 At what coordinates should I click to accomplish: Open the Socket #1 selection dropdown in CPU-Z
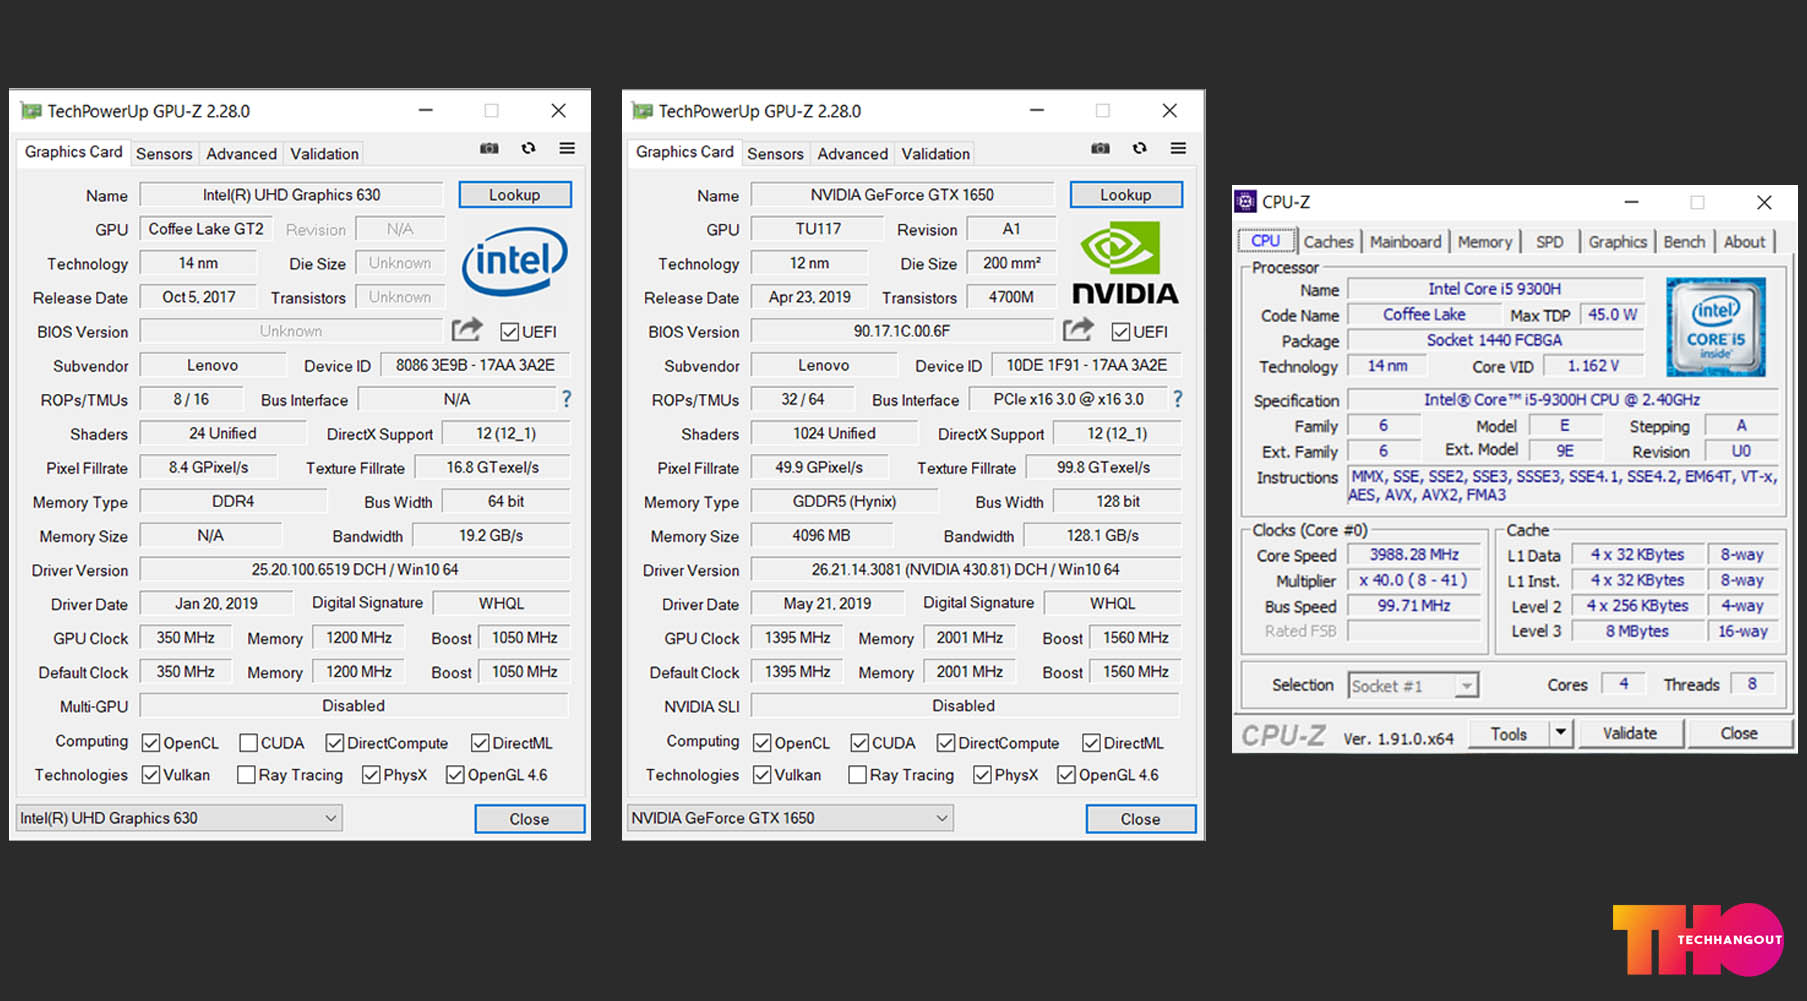point(1413,686)
